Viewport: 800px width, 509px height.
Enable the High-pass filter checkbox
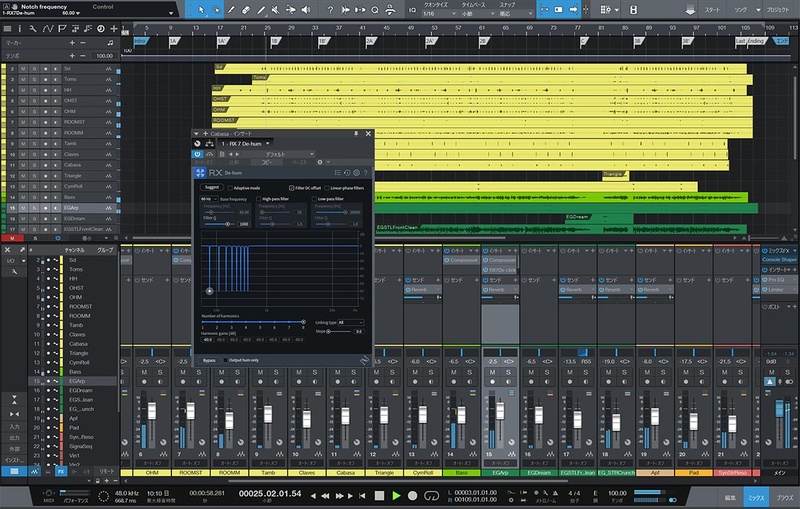[259, 199]
